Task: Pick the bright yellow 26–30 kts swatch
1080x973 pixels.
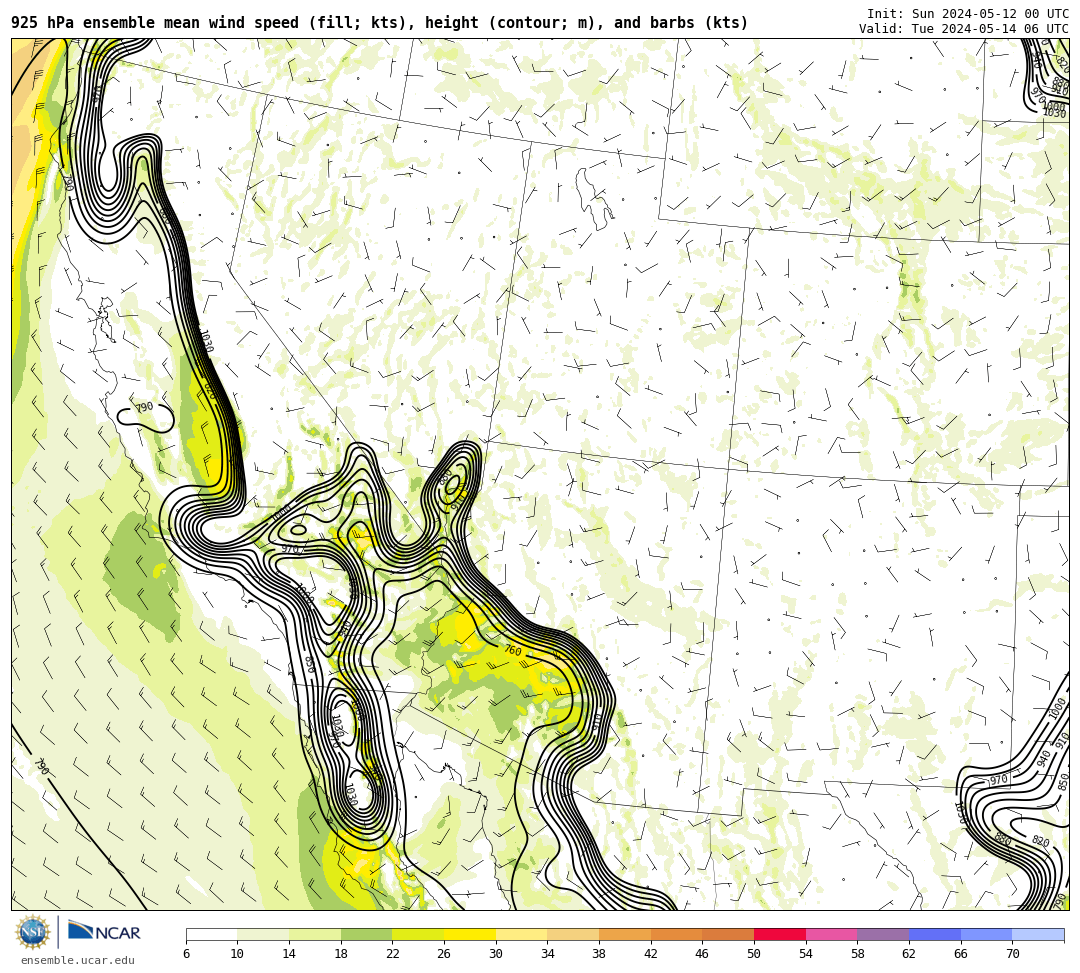Action: 470,934
